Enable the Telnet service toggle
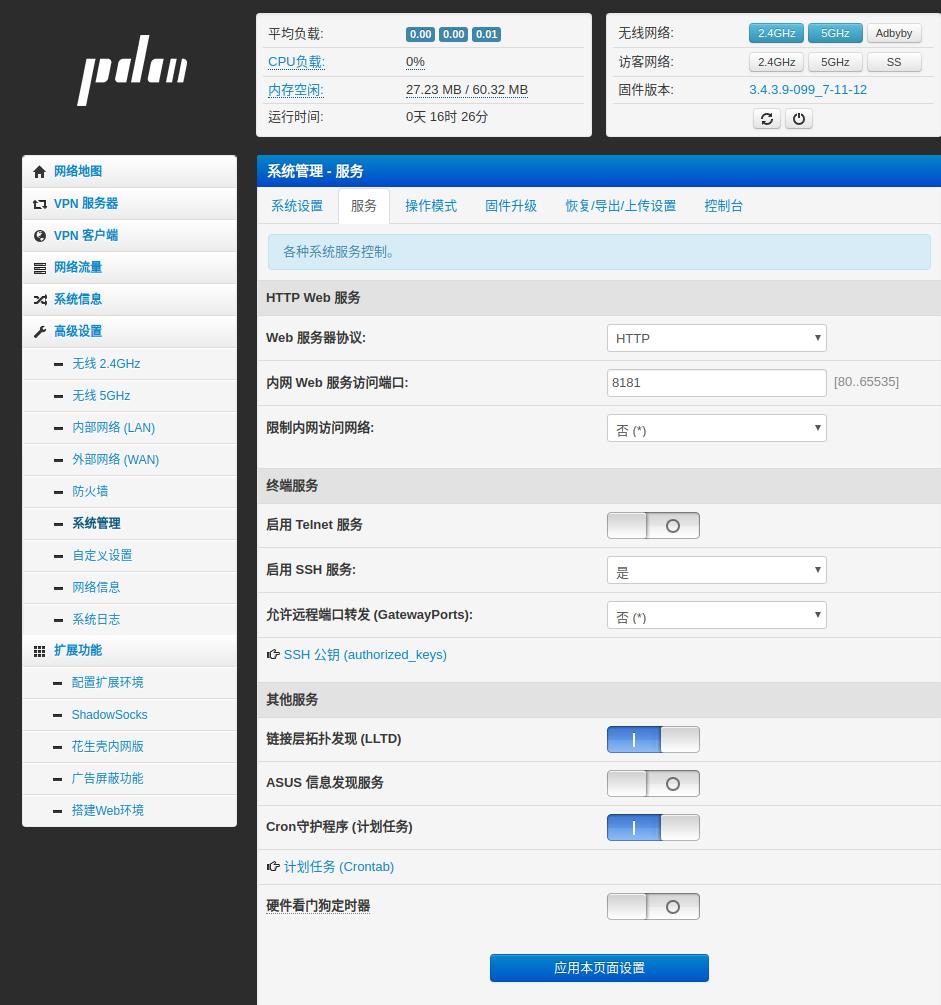This screenshot has height=1005, width=941. pyautogui.click(x=653, y=526)
